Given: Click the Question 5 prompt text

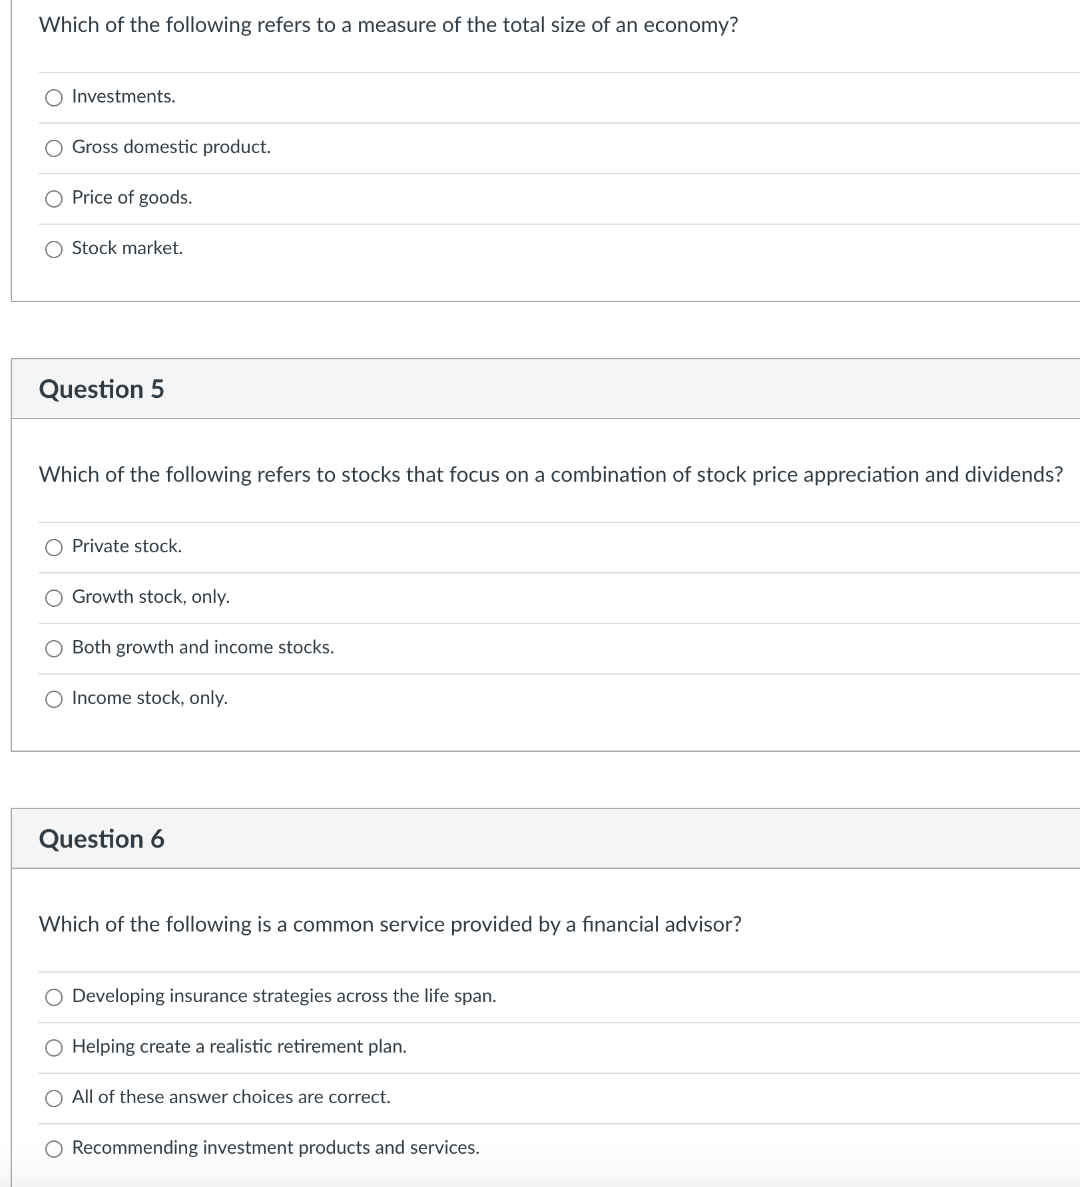Looking at the screenshot, I should [550, 475].
